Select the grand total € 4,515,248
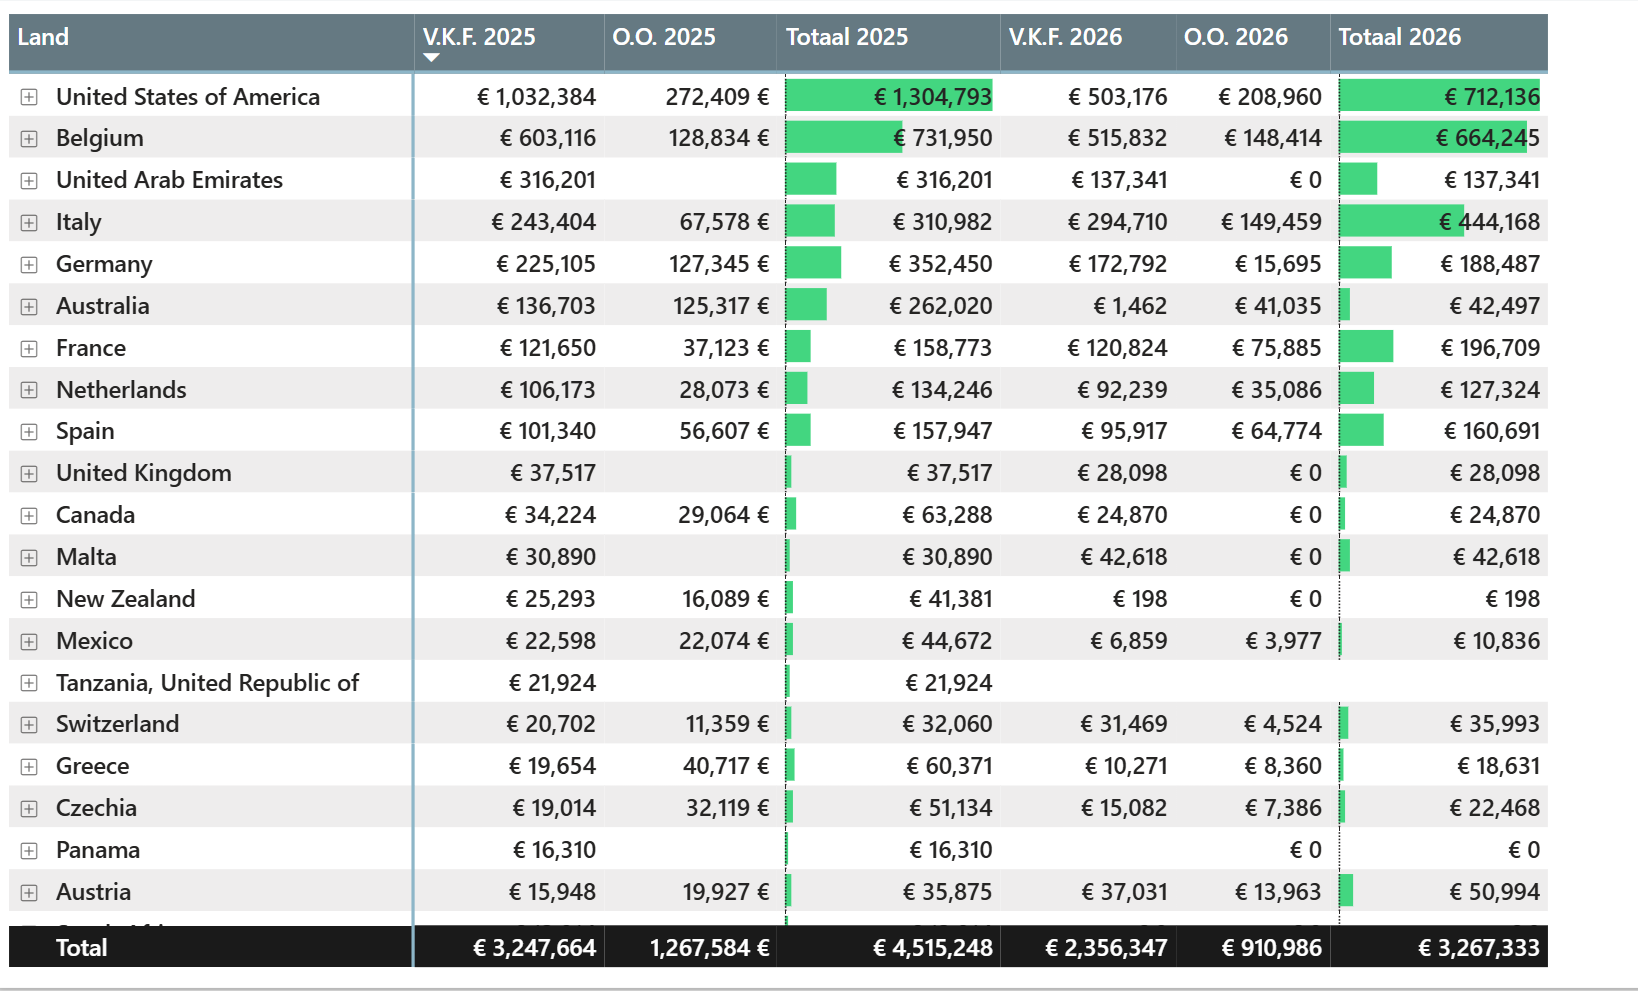Viewport: 1638px width, 991px height. click(933, 948)
